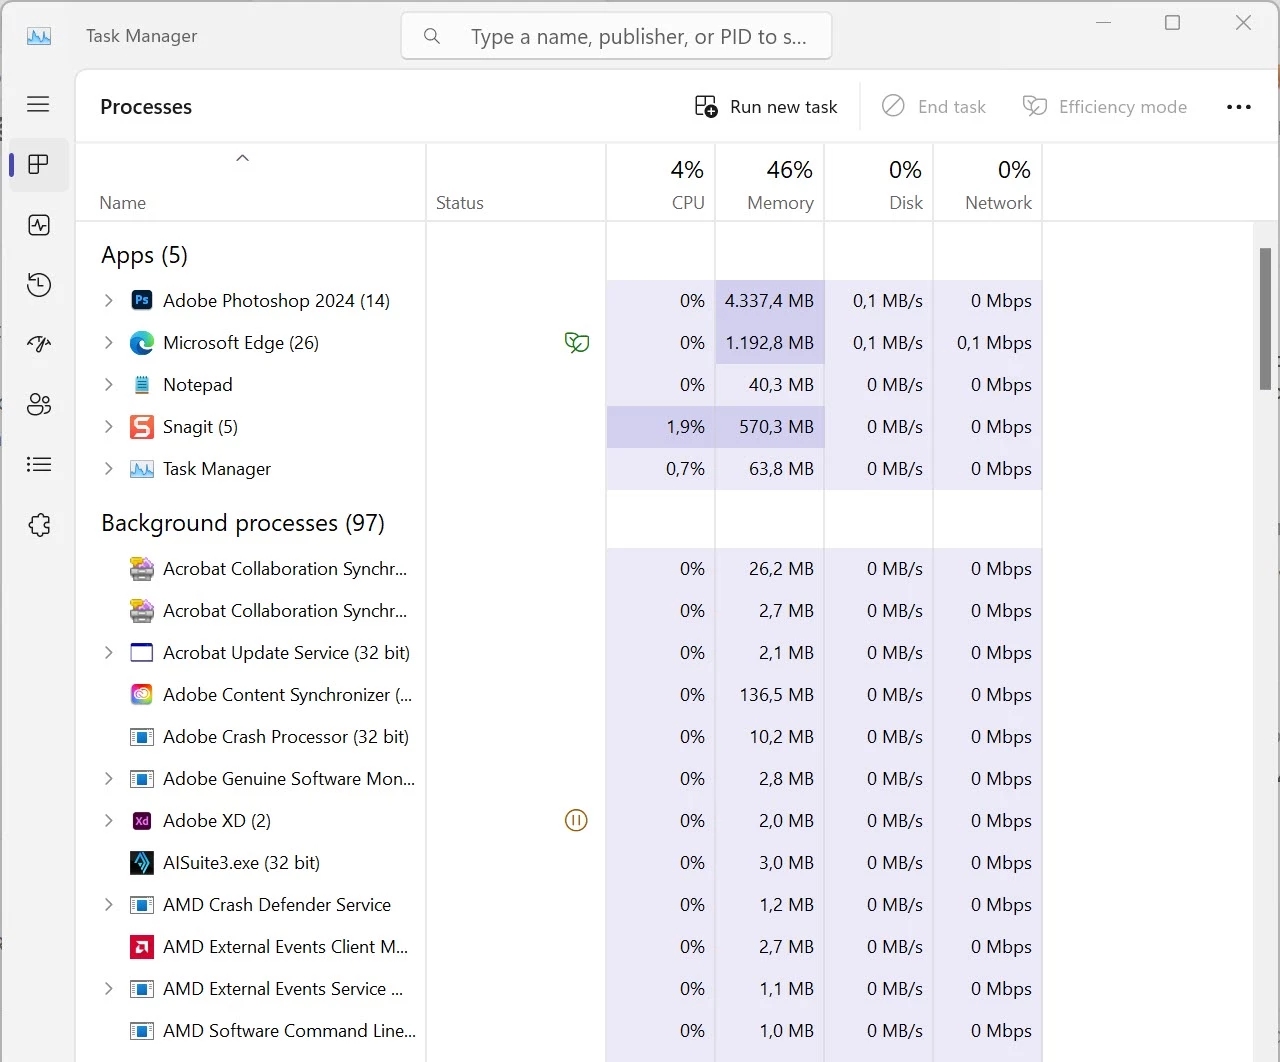Open the hamburger navigation menu
1280x1062 pixels.
(38, 104)
